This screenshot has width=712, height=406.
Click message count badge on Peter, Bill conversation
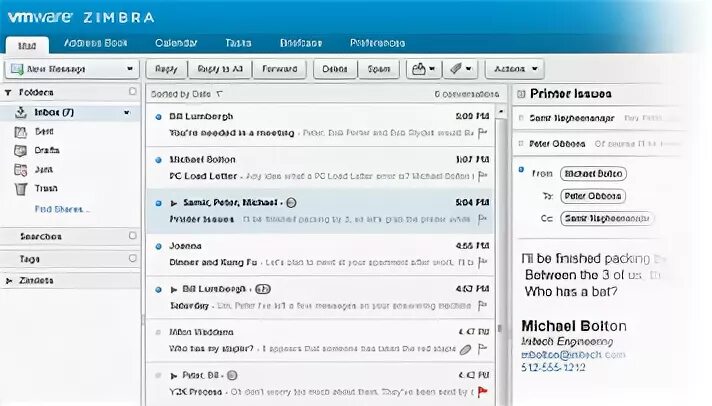(x=232, y=376)
